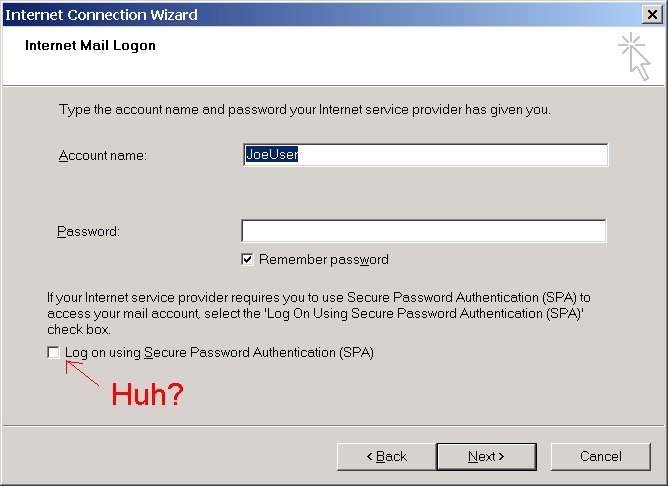Click the wizard cursor icon in header
The image size is (668, 486).
point(634,56)
